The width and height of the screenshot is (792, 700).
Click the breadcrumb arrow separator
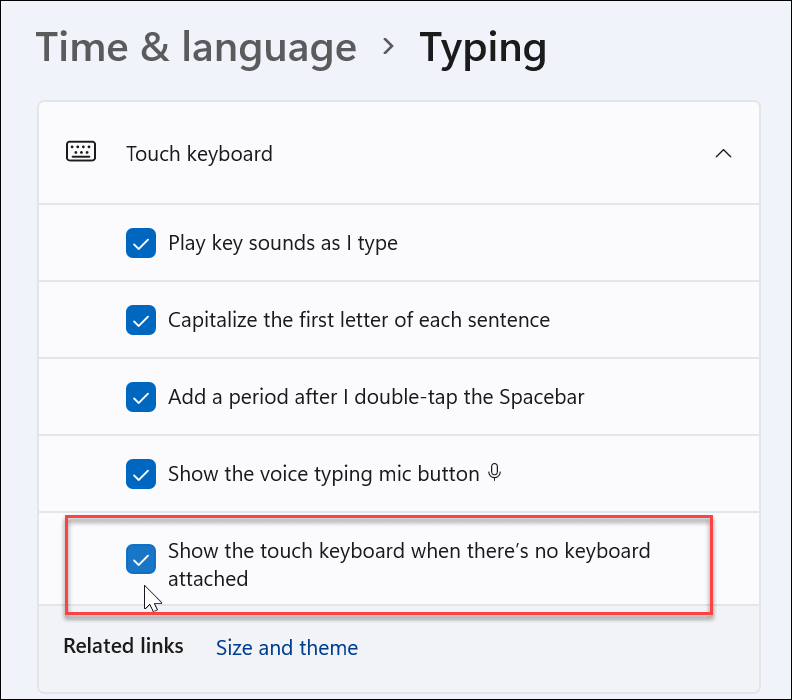(x=388, y=48)
